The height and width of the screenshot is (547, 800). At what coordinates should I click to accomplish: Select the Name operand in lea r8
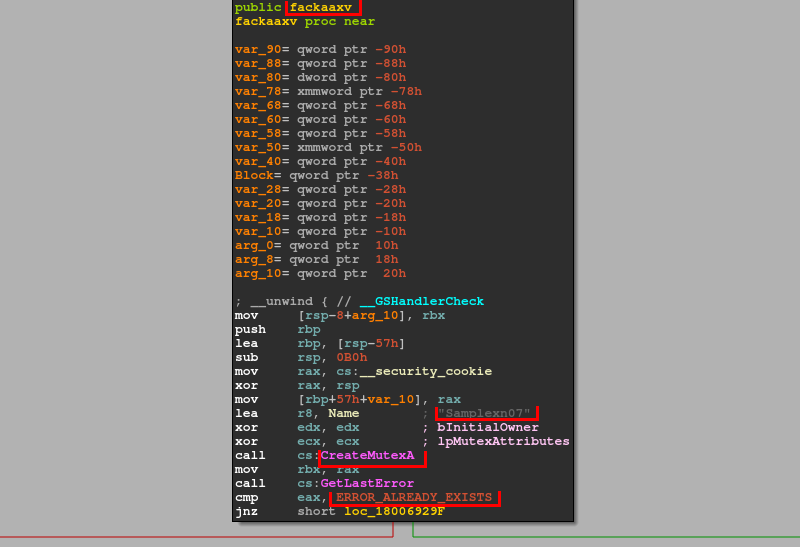pos(343,413)
